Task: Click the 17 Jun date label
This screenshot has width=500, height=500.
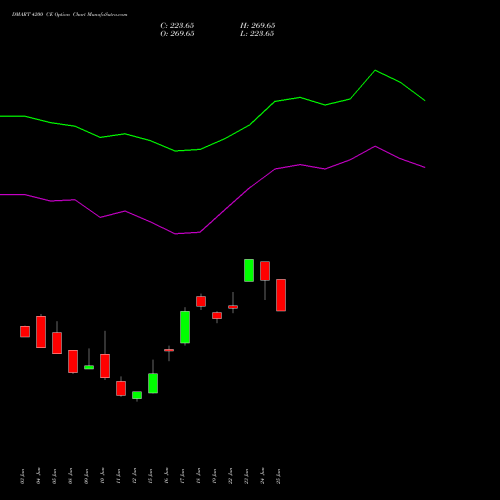Action: click(182, 476)
